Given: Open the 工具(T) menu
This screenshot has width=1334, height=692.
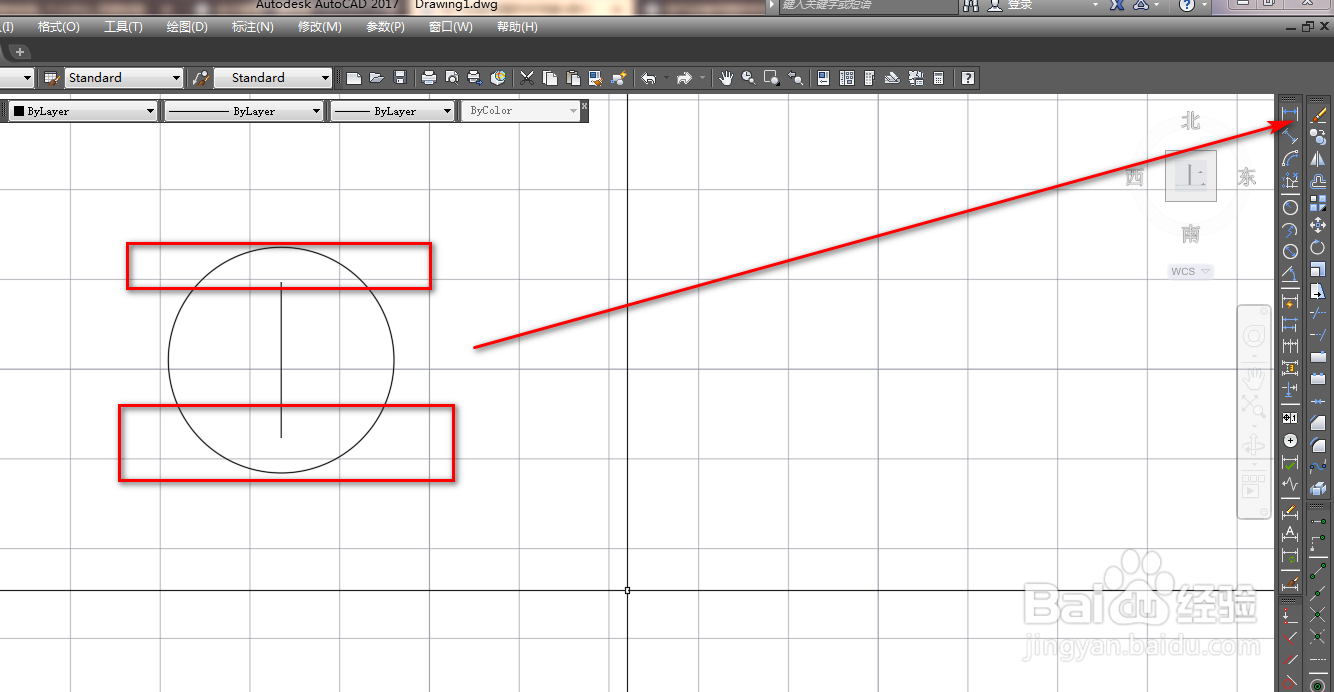Looking at the screenshot, I should 123,27.
